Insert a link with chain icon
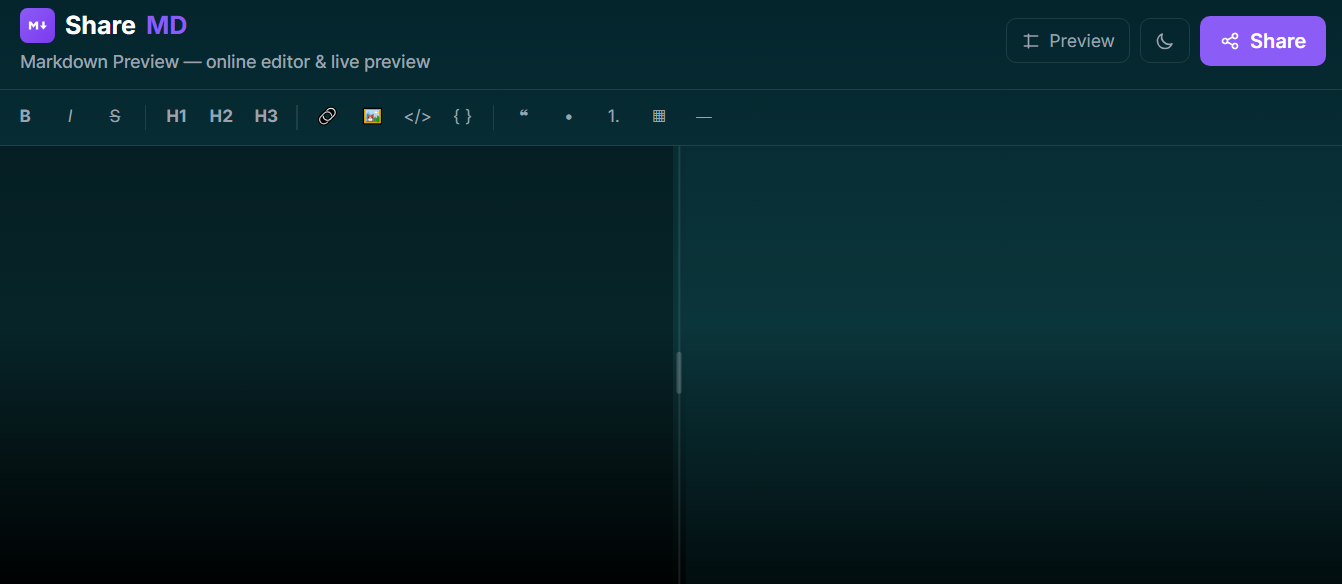Viewport: 1342px width, 584px height. coord(327,116)
